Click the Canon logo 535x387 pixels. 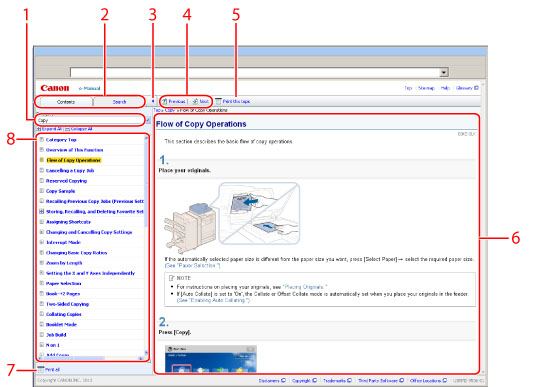[x=55, y=88]
